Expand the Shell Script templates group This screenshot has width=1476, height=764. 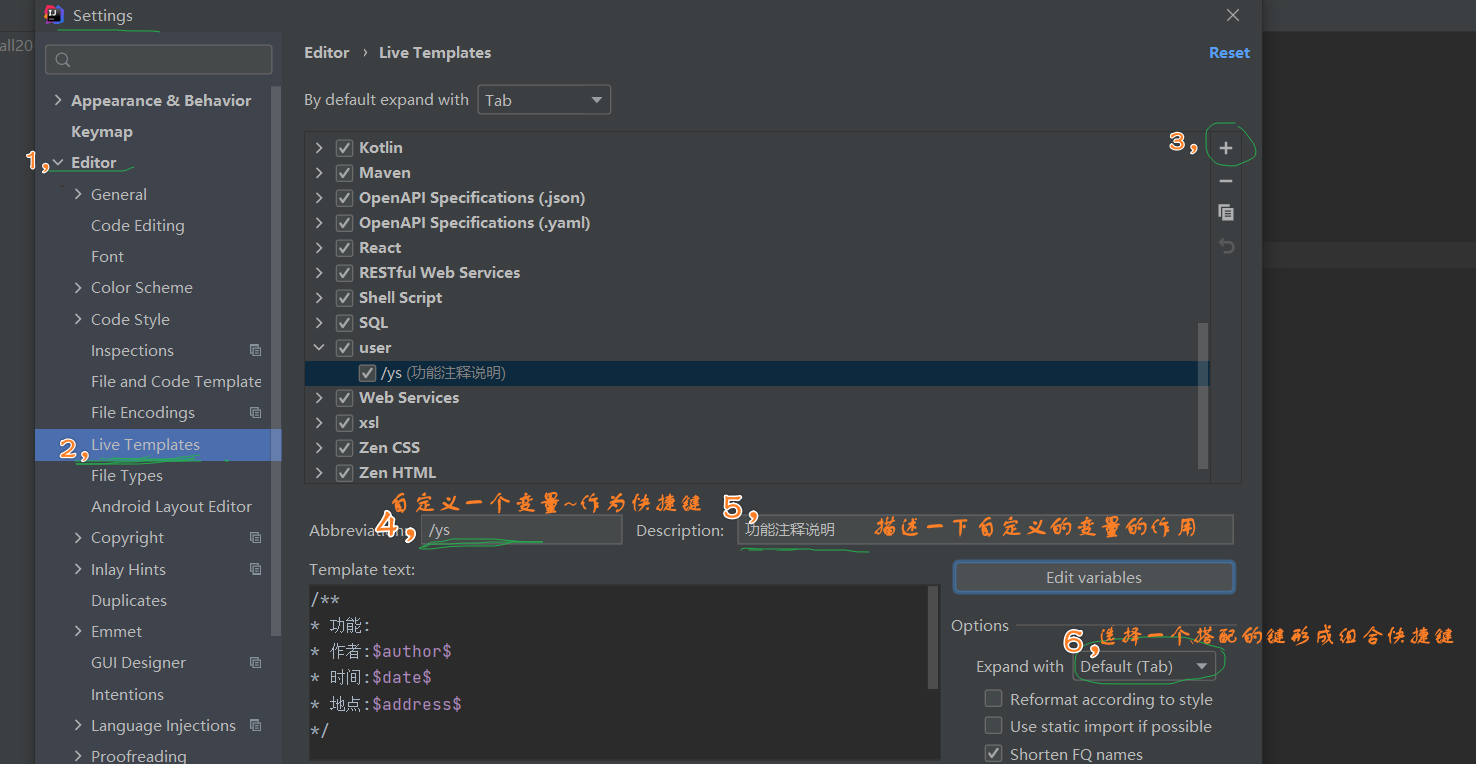coord(319,297)
